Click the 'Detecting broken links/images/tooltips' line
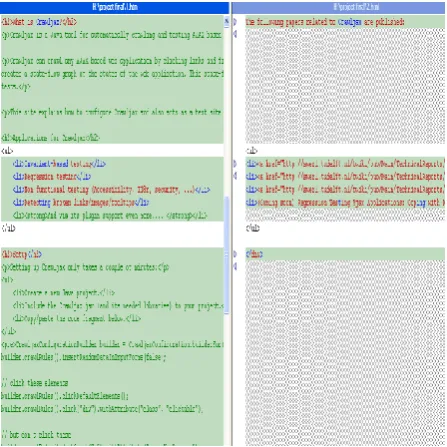 [81, 202]
